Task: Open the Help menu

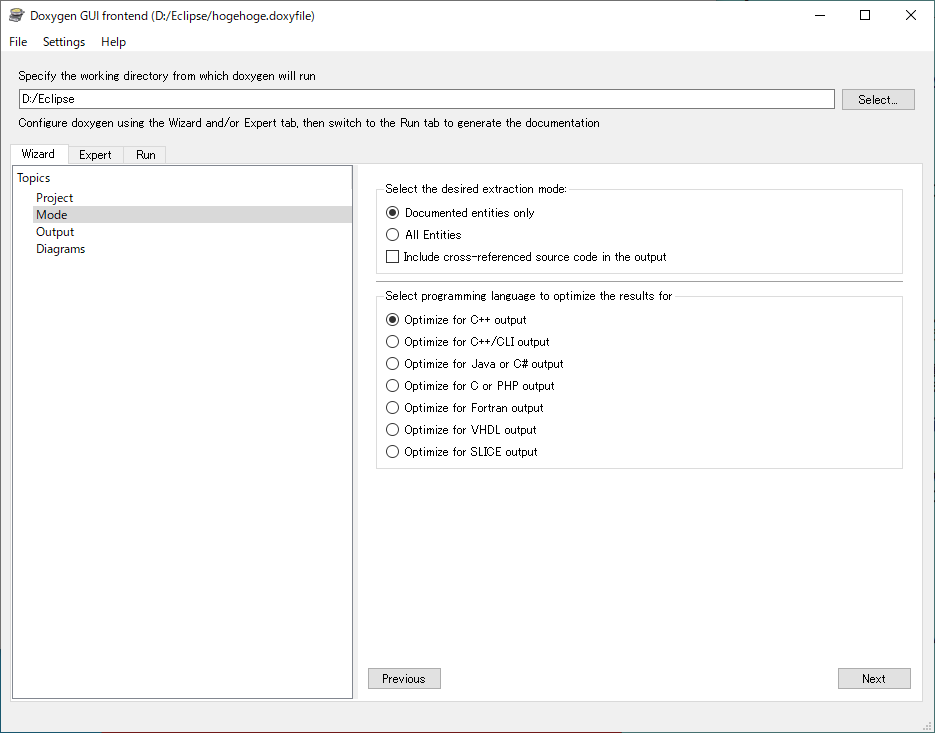Action: 113,42
